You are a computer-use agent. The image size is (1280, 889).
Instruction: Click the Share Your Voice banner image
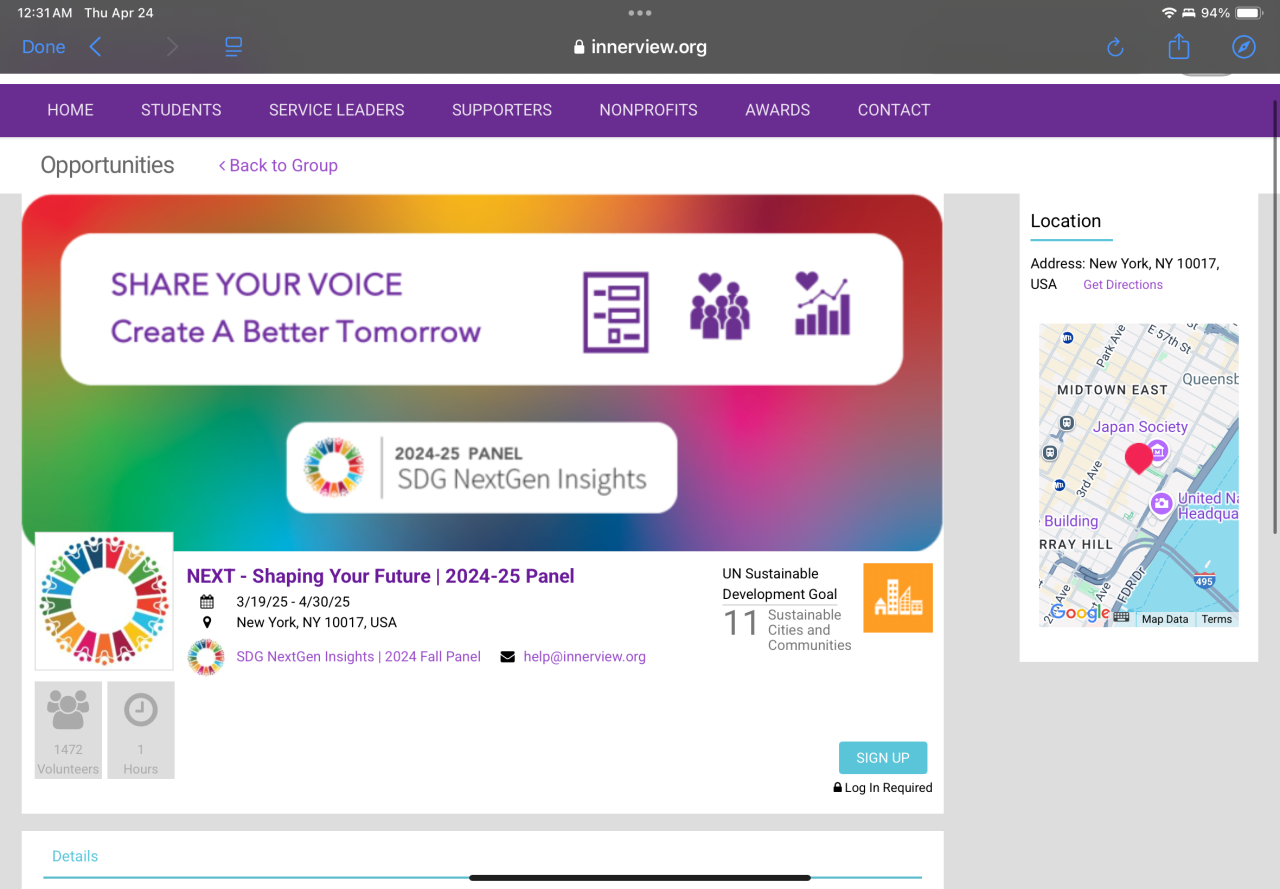(x=482, y=372)
